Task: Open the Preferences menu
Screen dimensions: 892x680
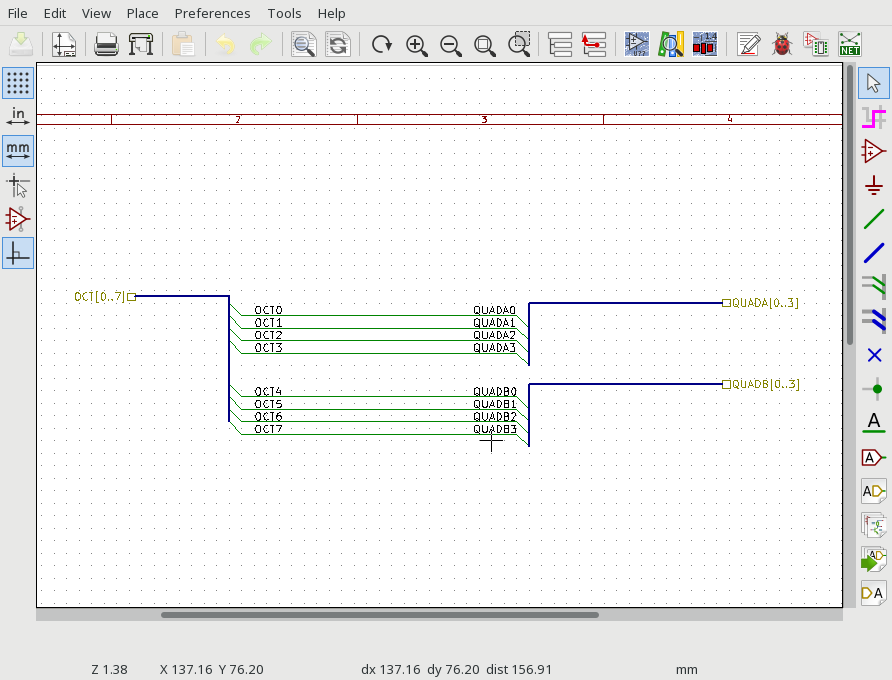Action: coord(212,13)
